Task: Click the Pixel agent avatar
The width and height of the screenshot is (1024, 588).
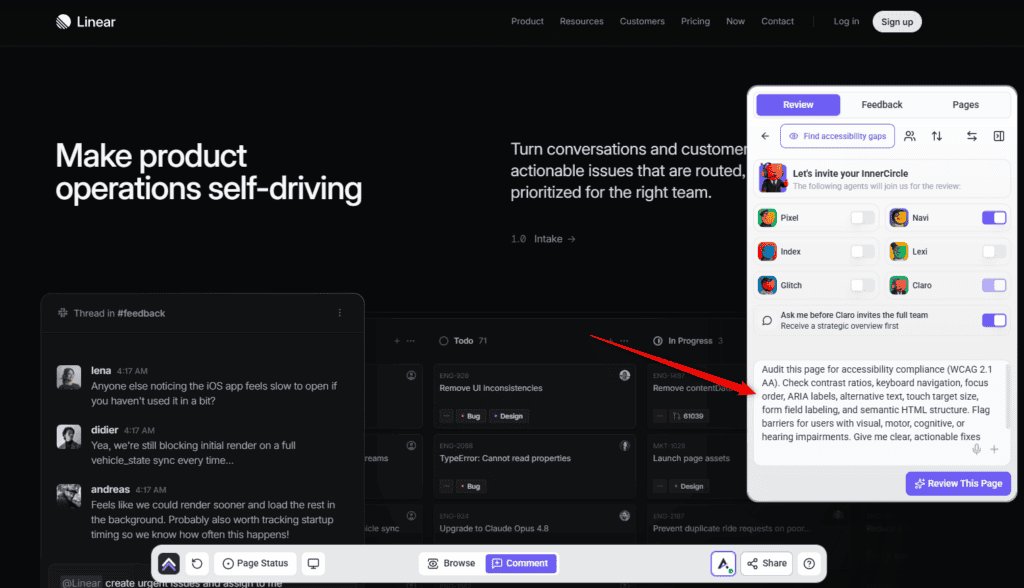Action: [767, 218]
